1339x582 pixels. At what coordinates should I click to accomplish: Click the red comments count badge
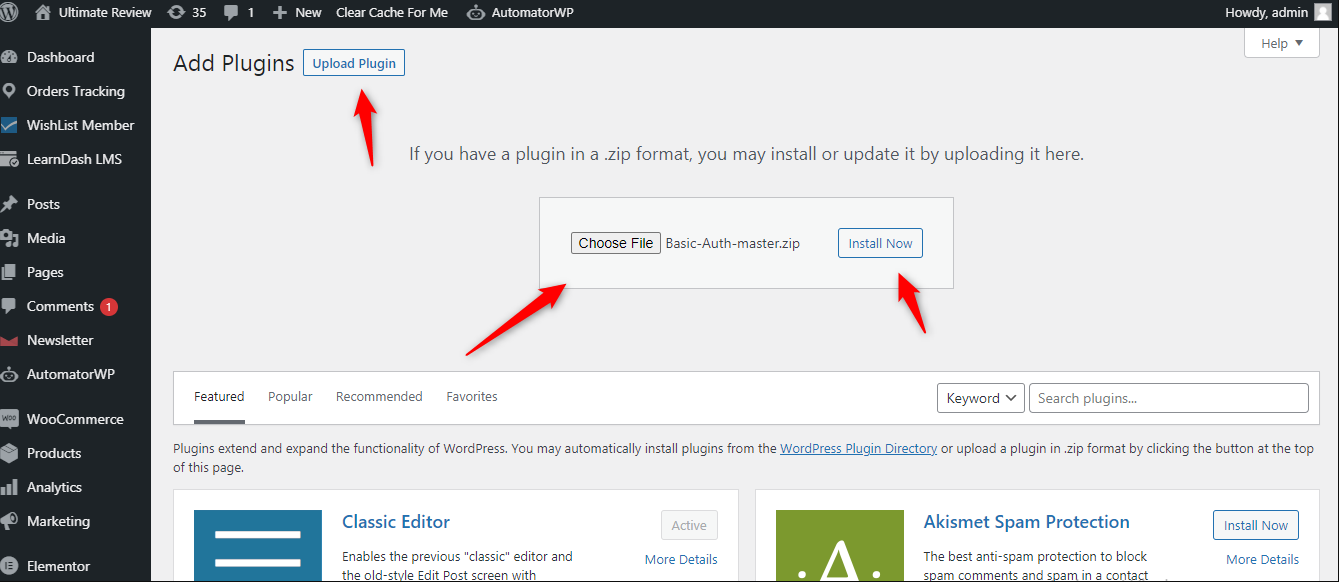pyautogui.click(x=109, y=306)
